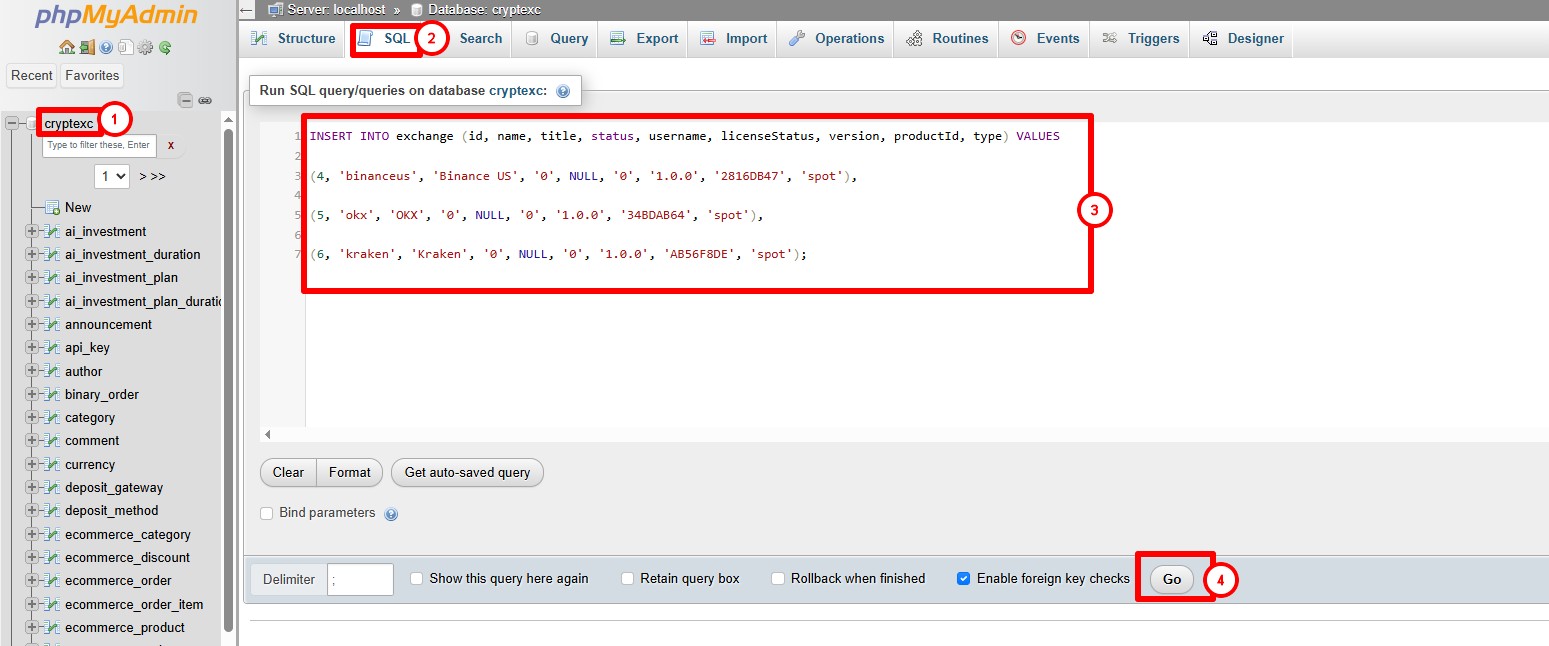Click the table icon beside api_key
This screenshot has height=646, width=1549.
pos(52,347)
